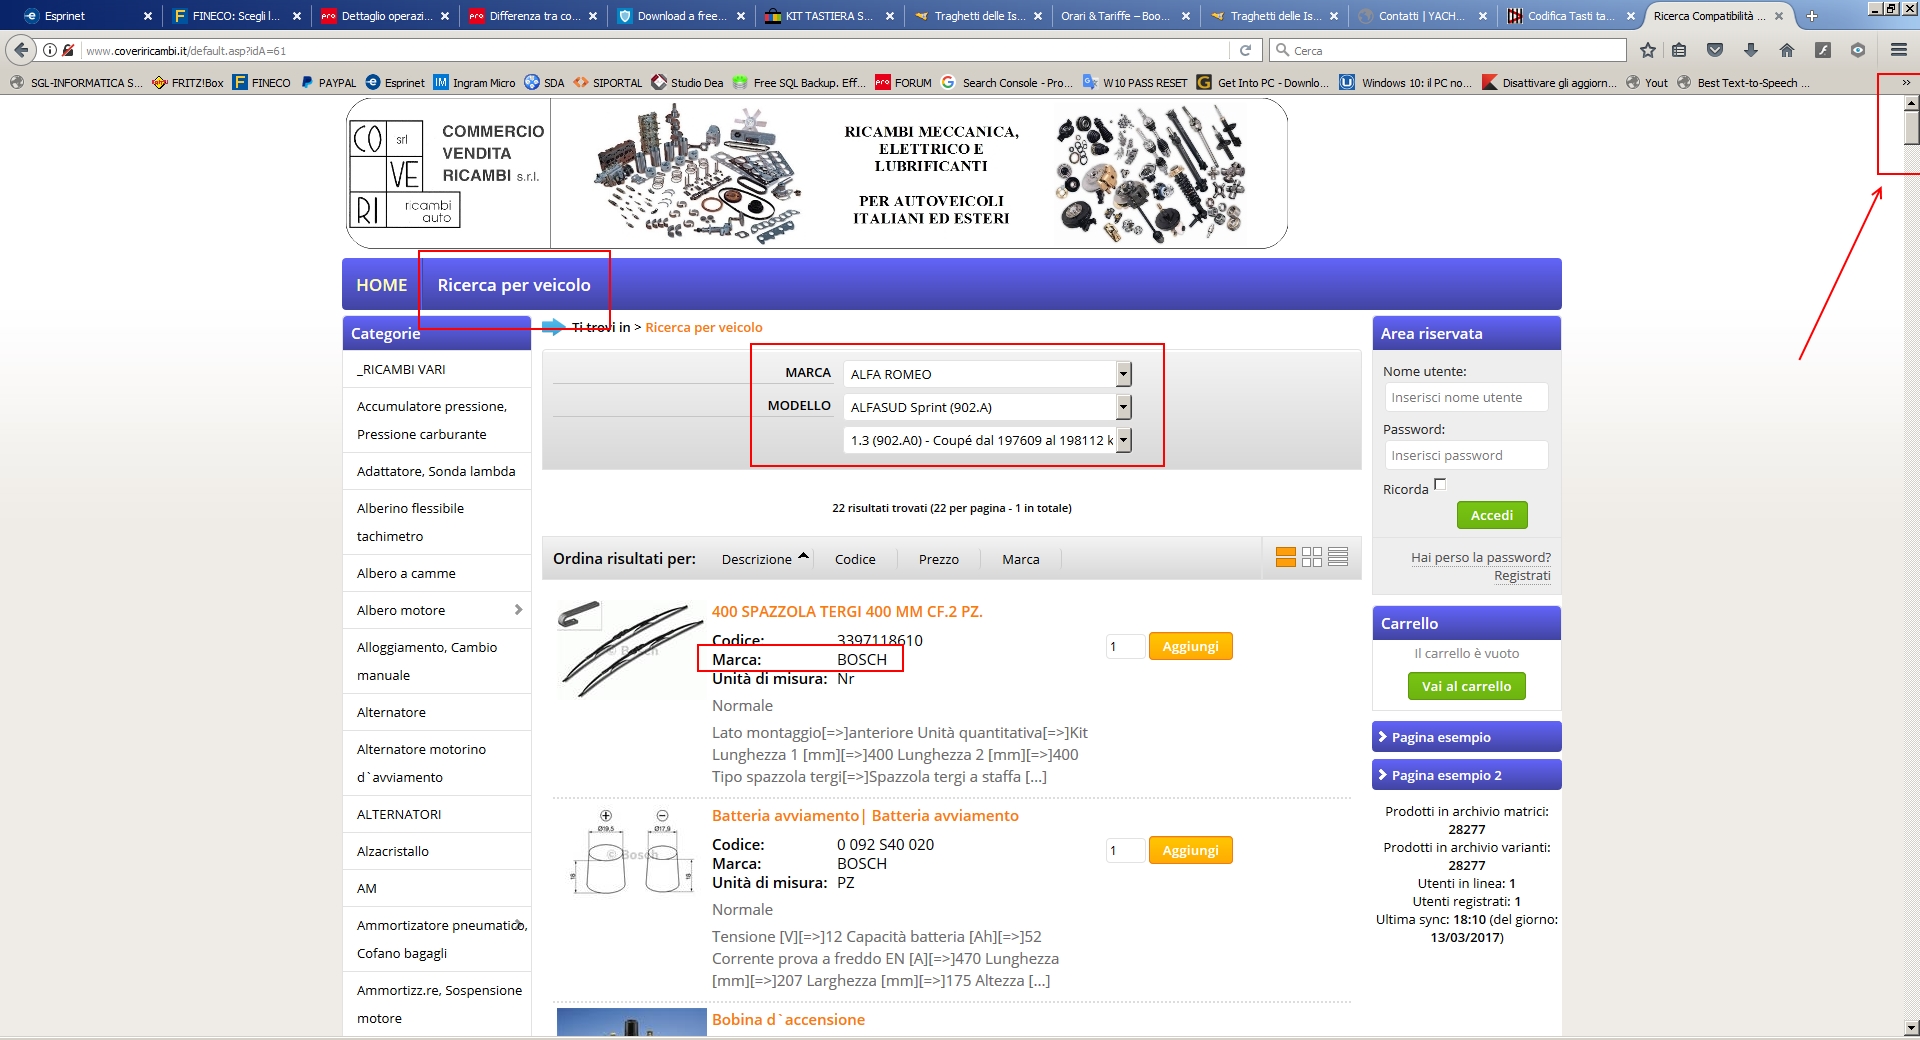Close the Ricerca Compatibilità tab
The width and height of the screenshot is (1920, 1040).
[1779, 16]
